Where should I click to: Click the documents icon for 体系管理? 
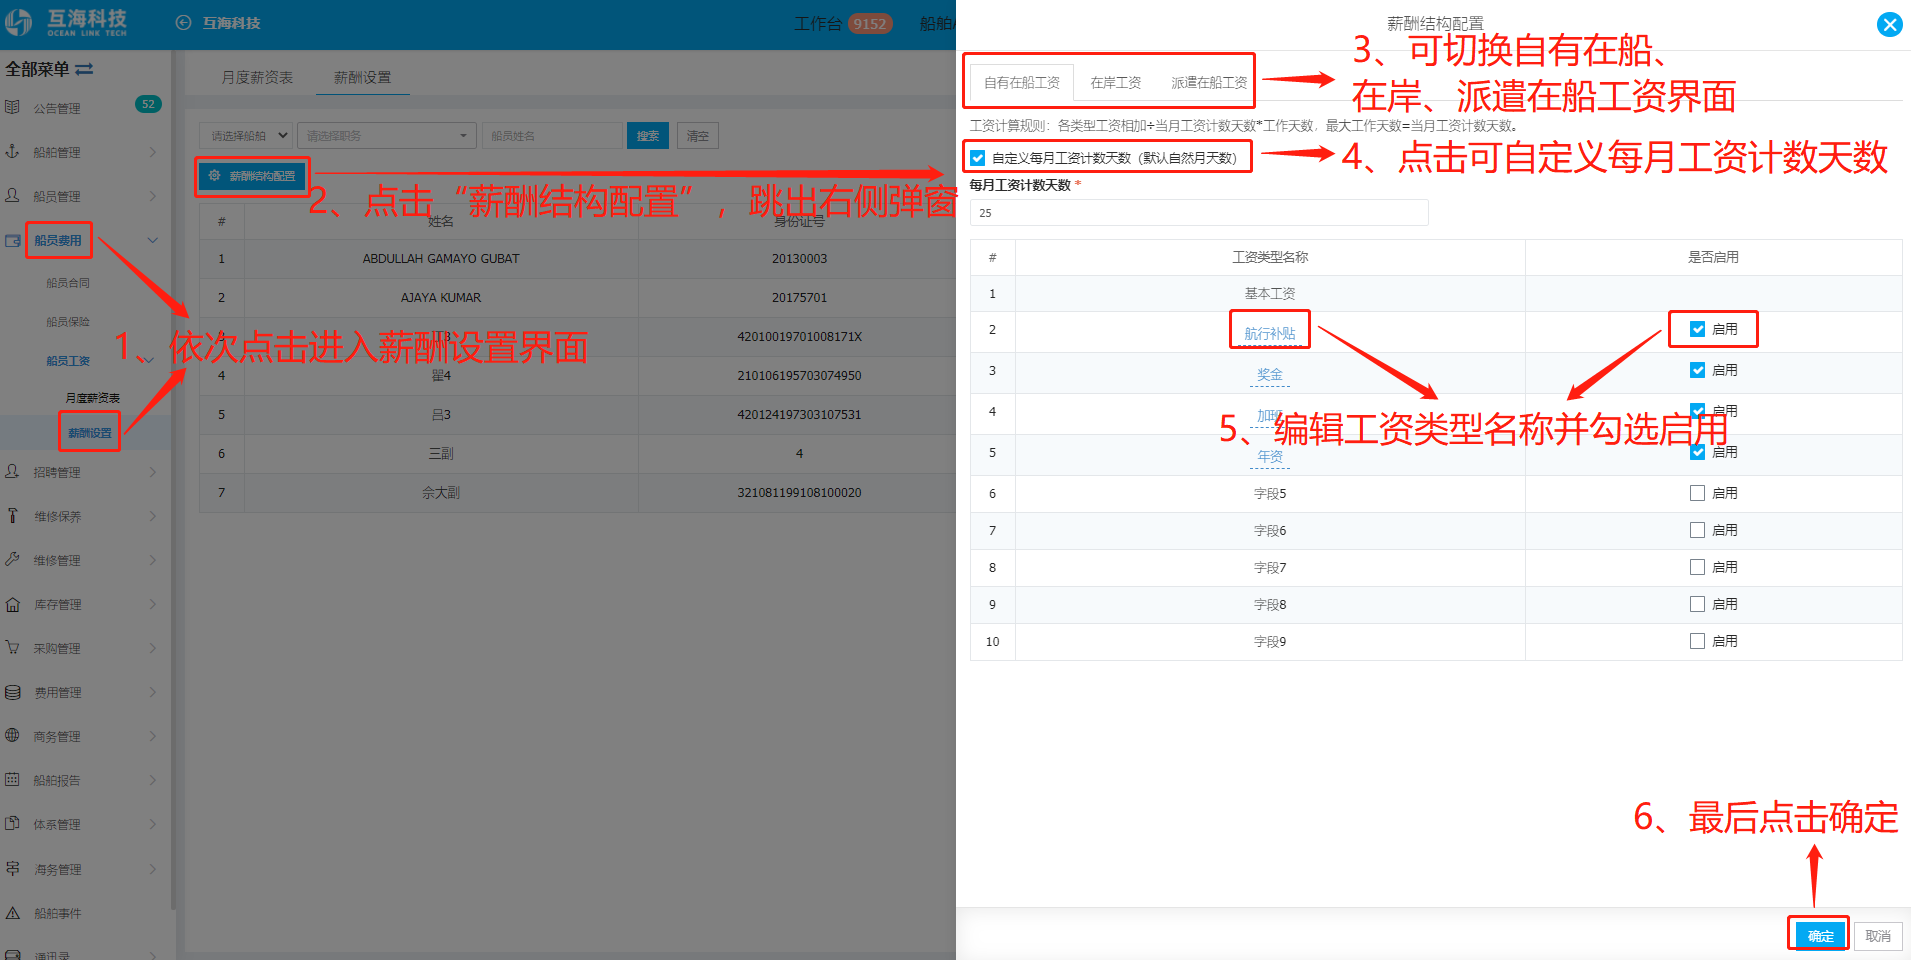pyautogui.click(x=12, y=823)
